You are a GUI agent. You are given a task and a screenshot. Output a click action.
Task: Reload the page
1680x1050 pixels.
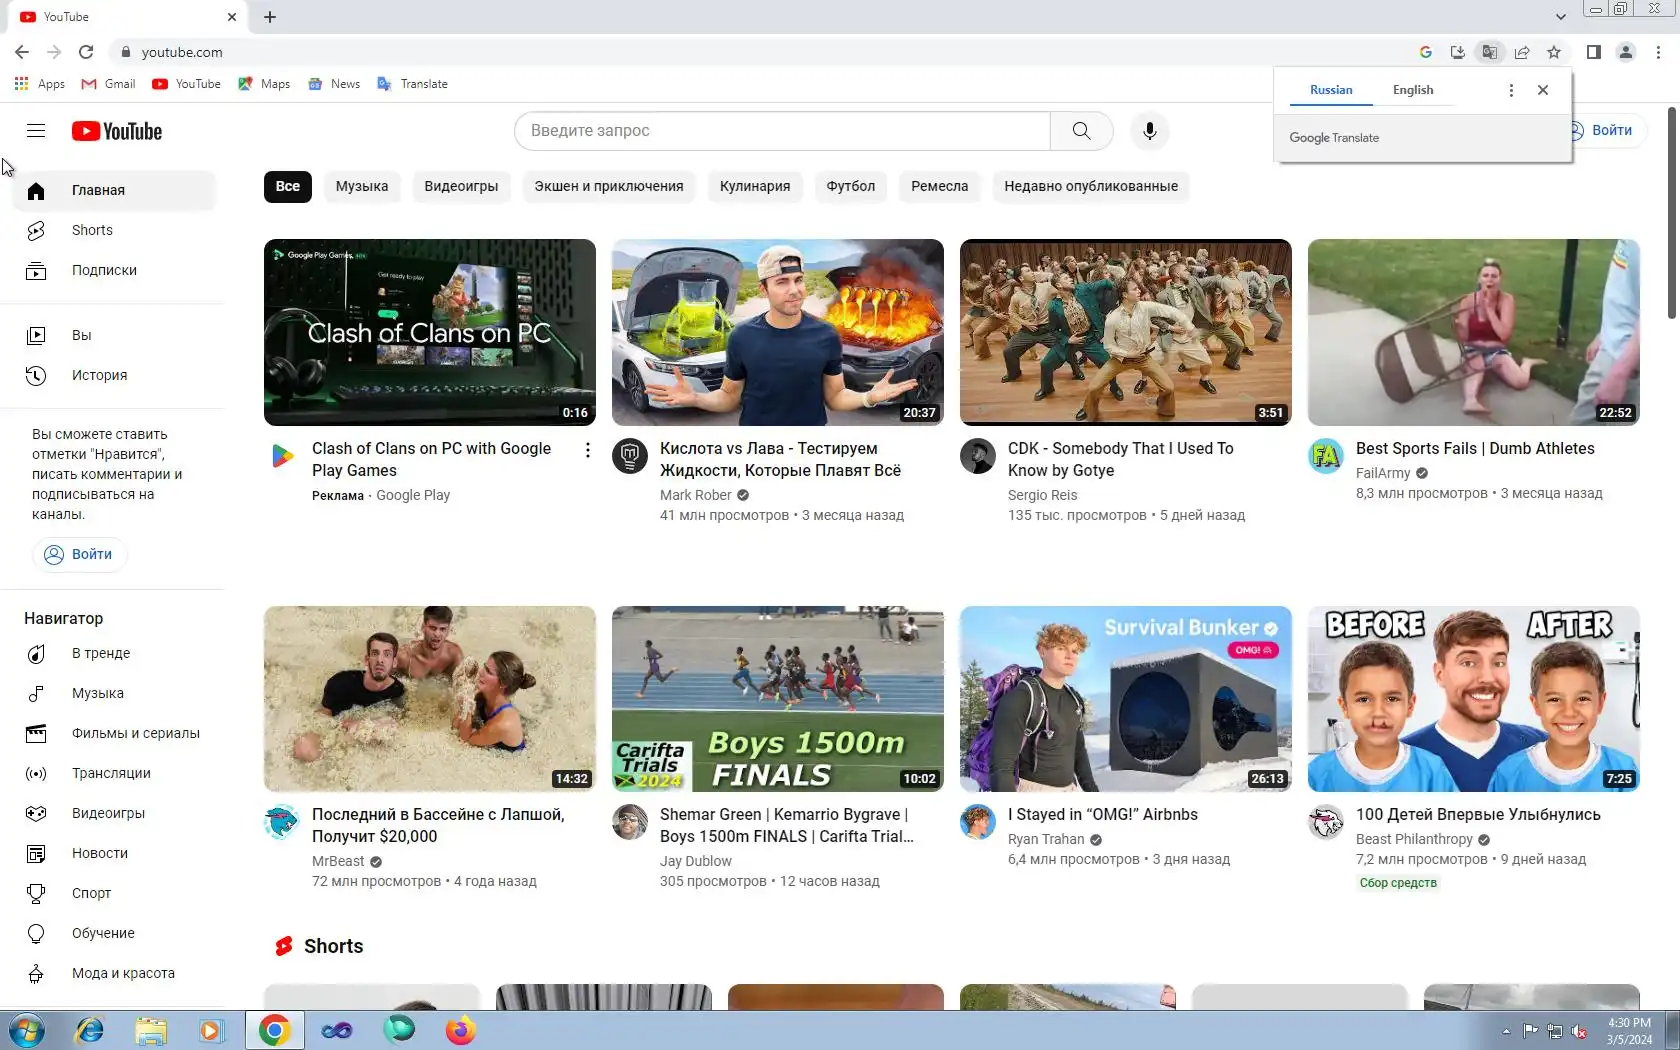86,52
